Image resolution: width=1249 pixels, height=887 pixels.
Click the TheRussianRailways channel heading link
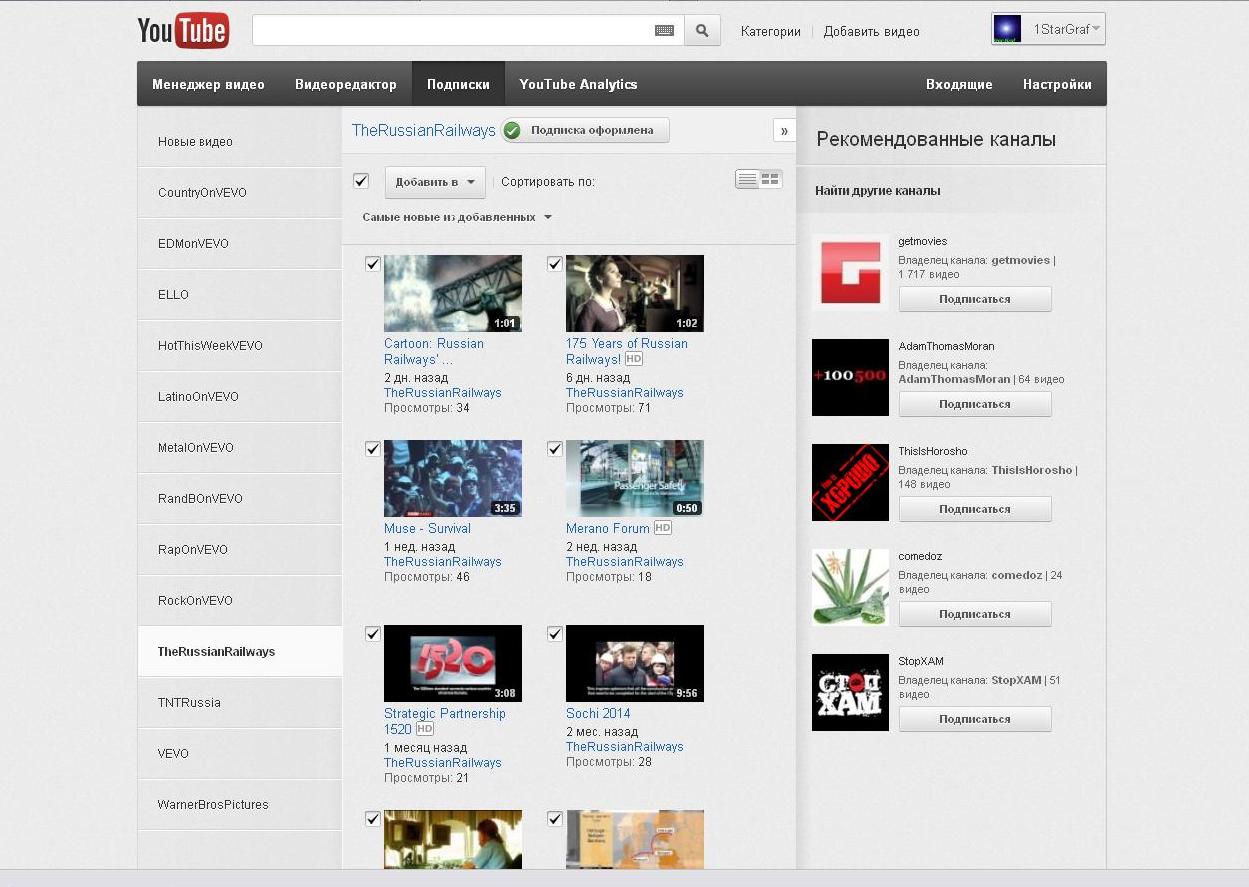click(424, 130)
